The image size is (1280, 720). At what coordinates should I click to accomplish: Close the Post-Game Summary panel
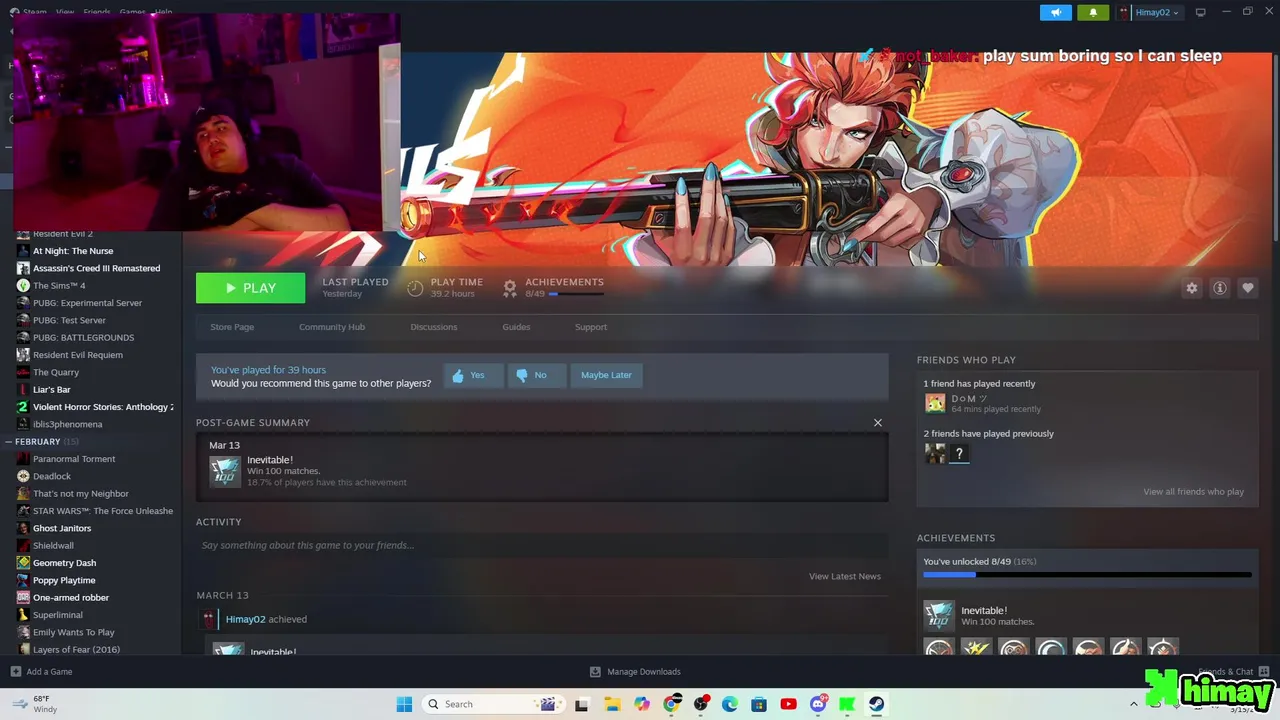pyautogui.click(x=878, y=423)
